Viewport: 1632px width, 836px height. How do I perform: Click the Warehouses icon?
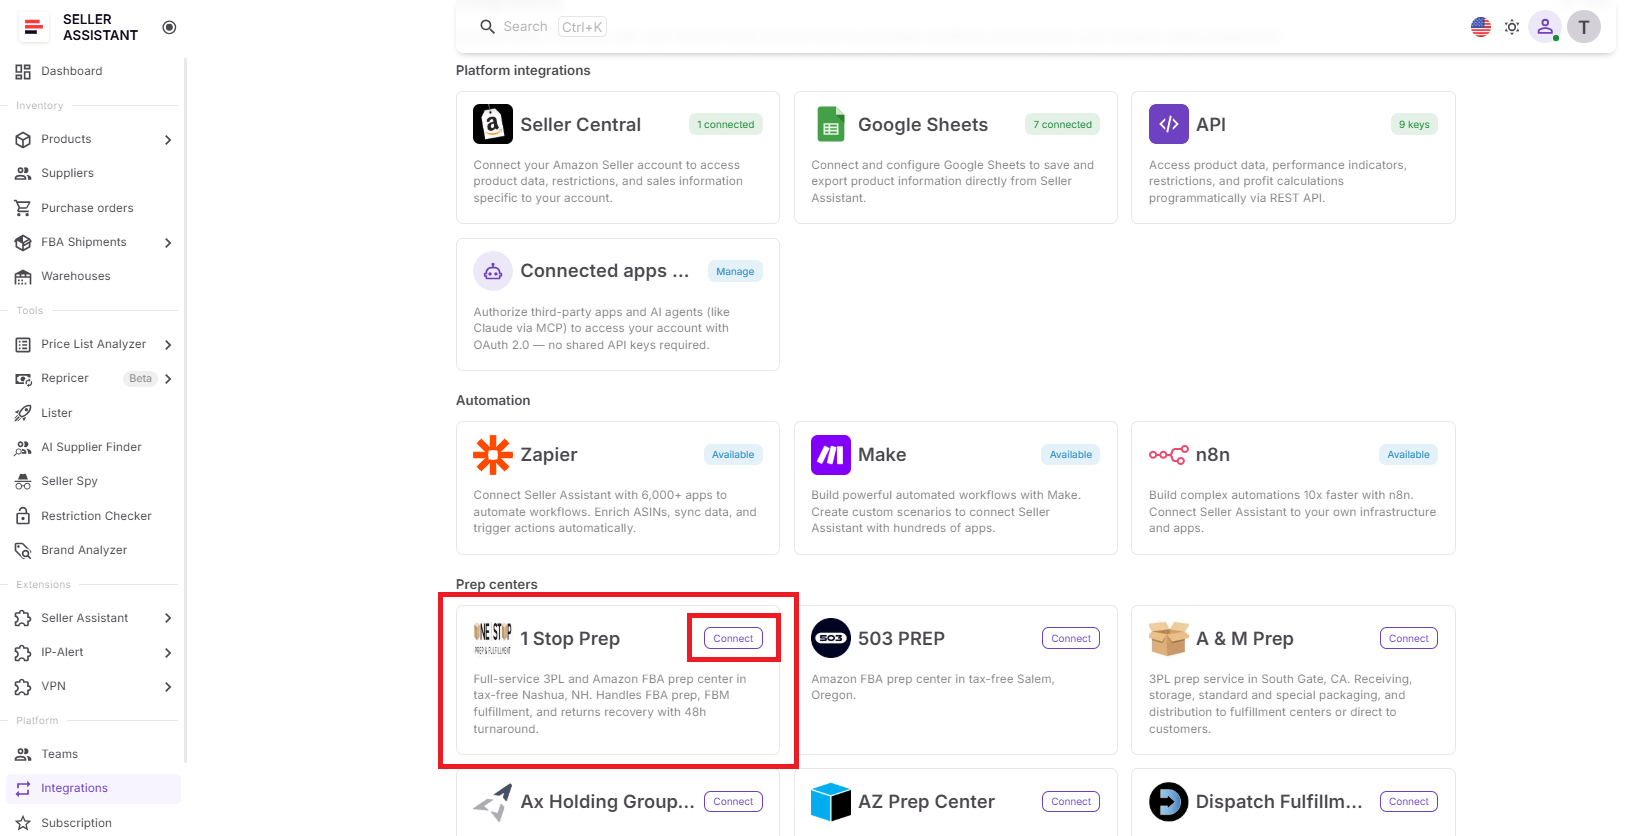click(23, 277)
